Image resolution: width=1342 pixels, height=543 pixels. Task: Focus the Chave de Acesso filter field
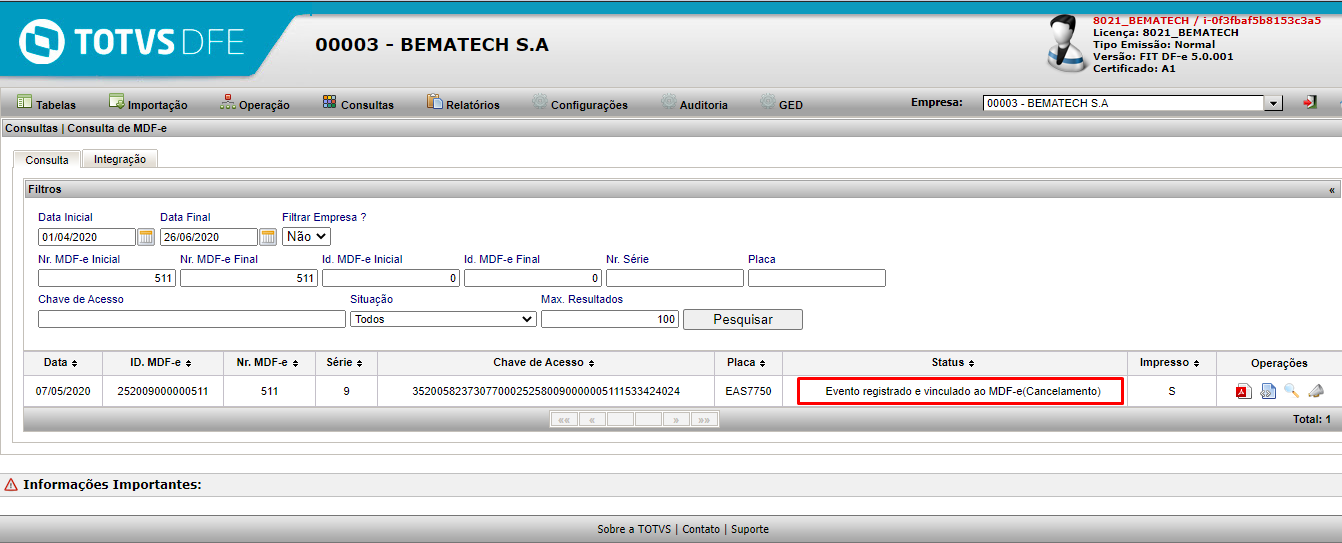[x=192, y=319]
